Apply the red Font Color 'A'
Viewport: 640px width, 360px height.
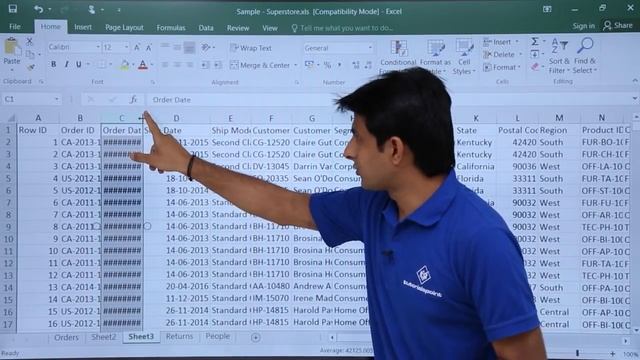142,65
